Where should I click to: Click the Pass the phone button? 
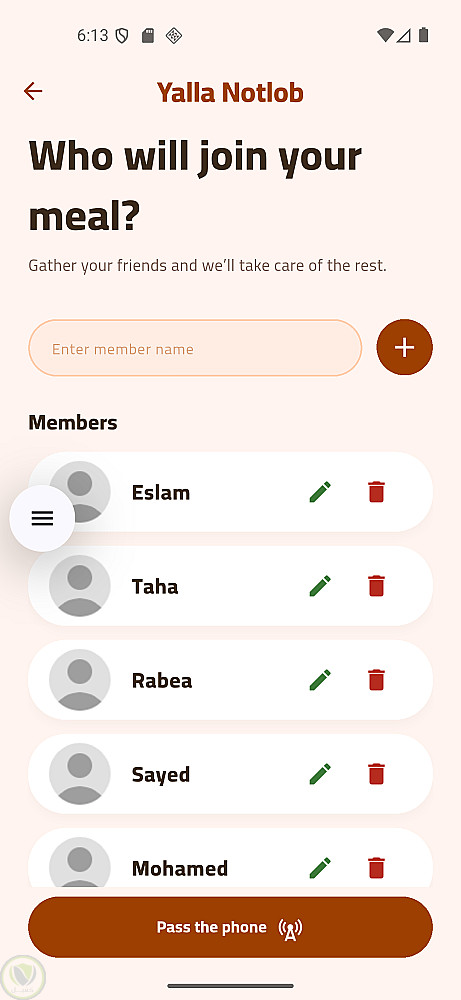click(x=230, y=927)
